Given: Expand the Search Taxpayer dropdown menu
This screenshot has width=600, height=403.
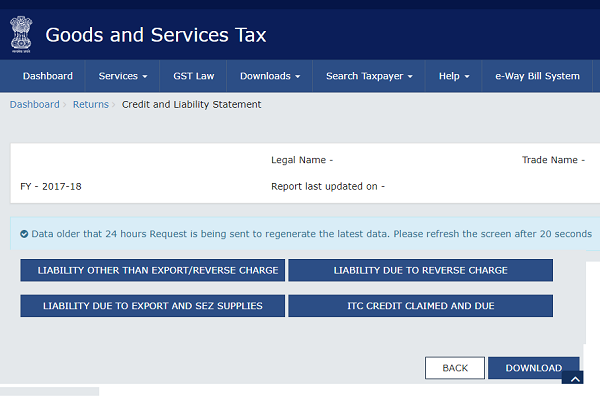Looking at the screenshot, I should pos(369,76).
